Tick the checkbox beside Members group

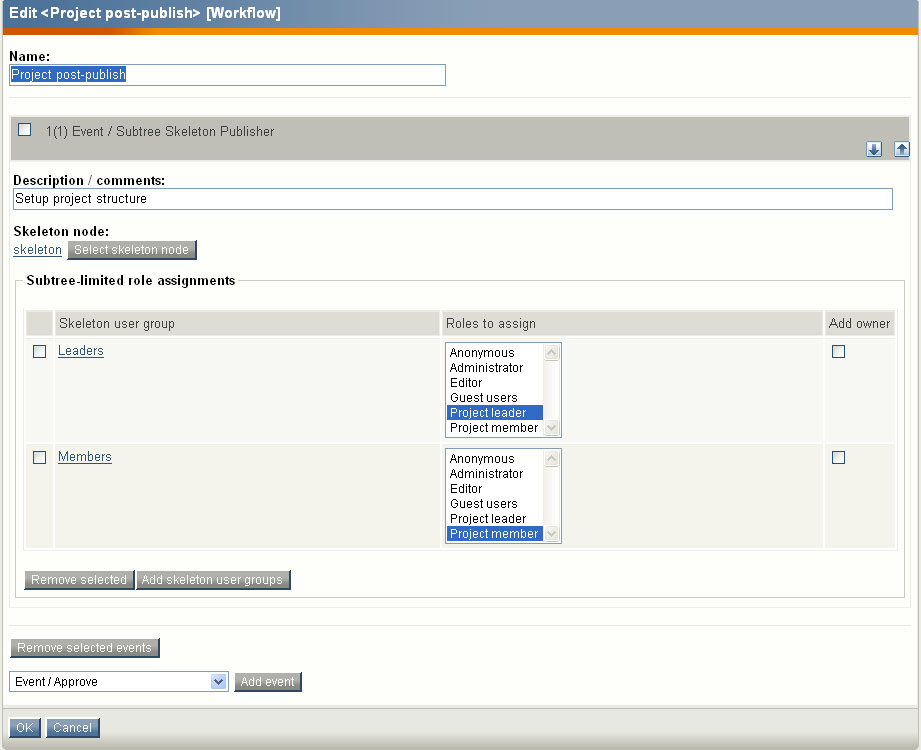(x=40, y=458)
